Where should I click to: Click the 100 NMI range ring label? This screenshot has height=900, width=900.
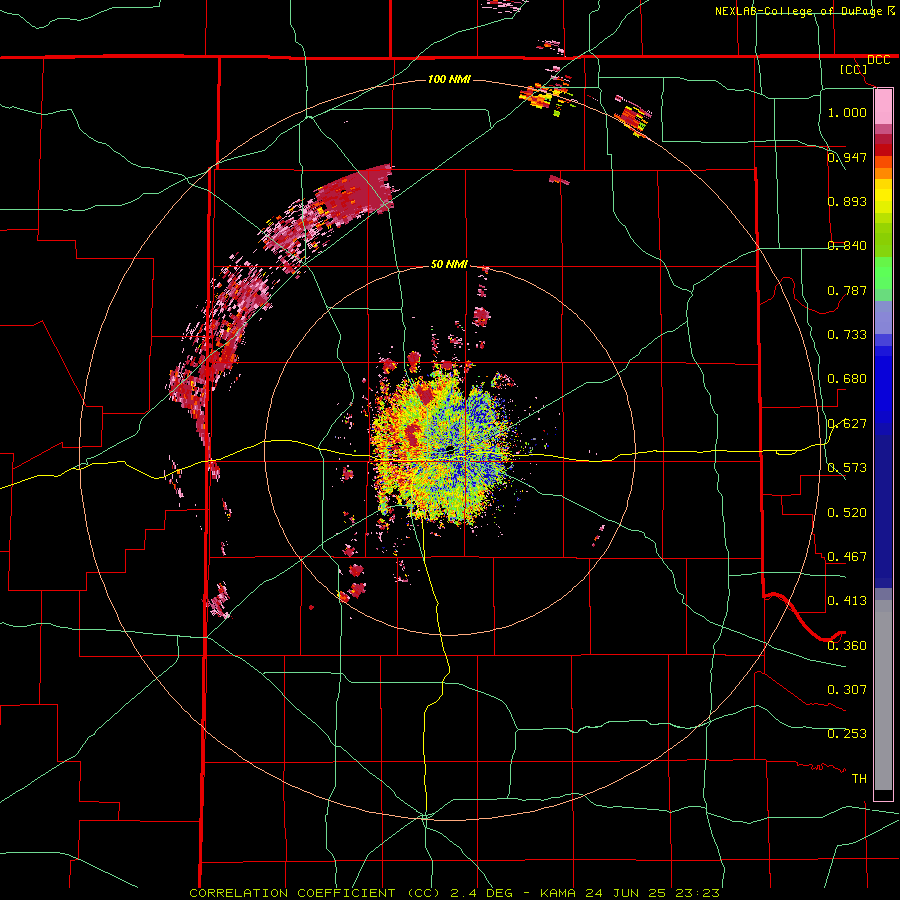click(x=449, y=79)
